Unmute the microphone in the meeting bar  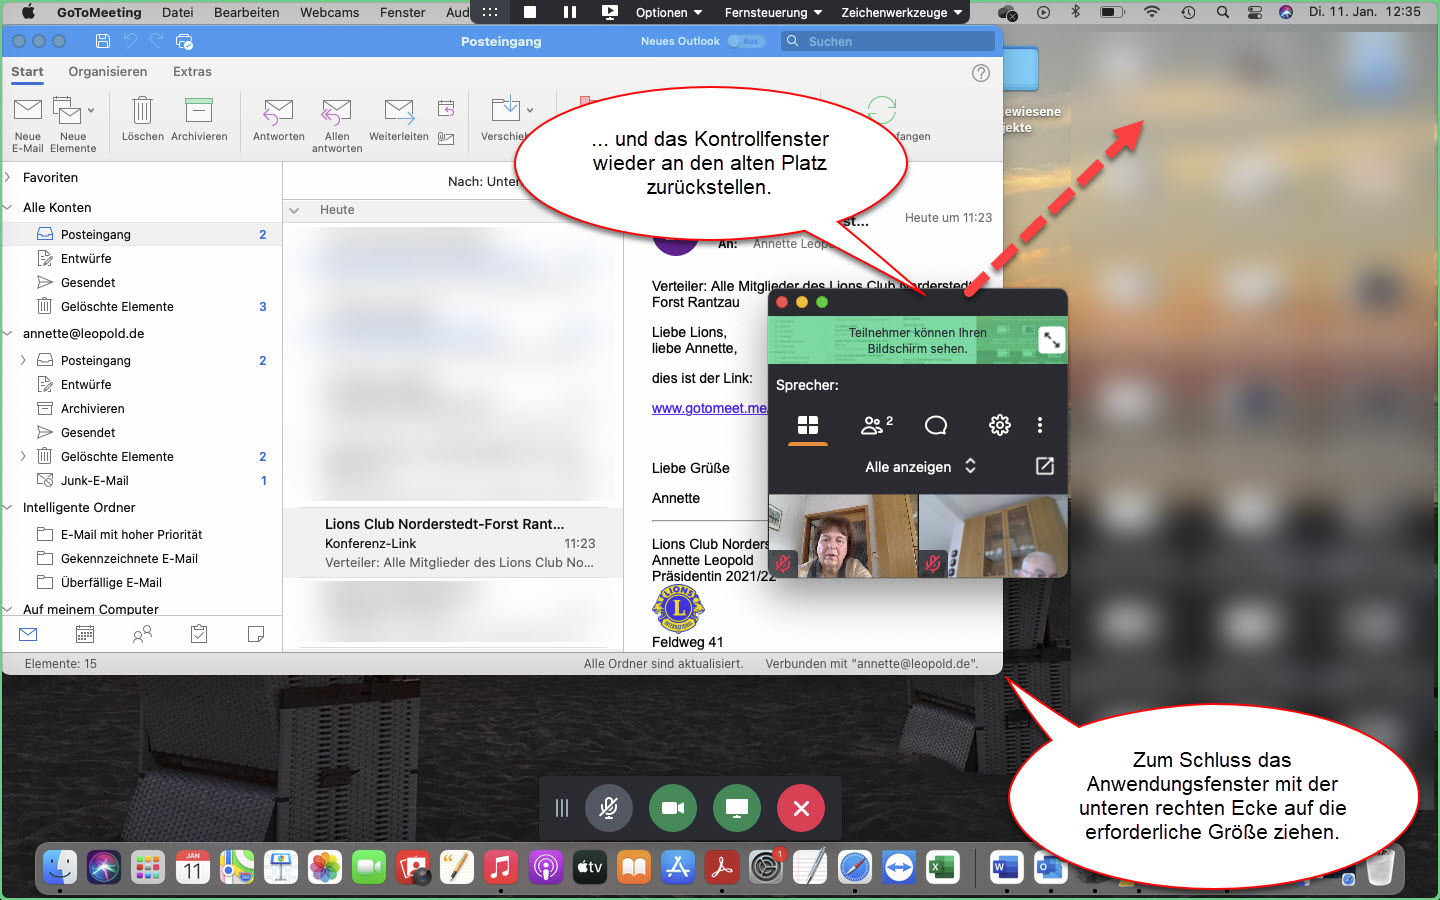tap(608, 808)
